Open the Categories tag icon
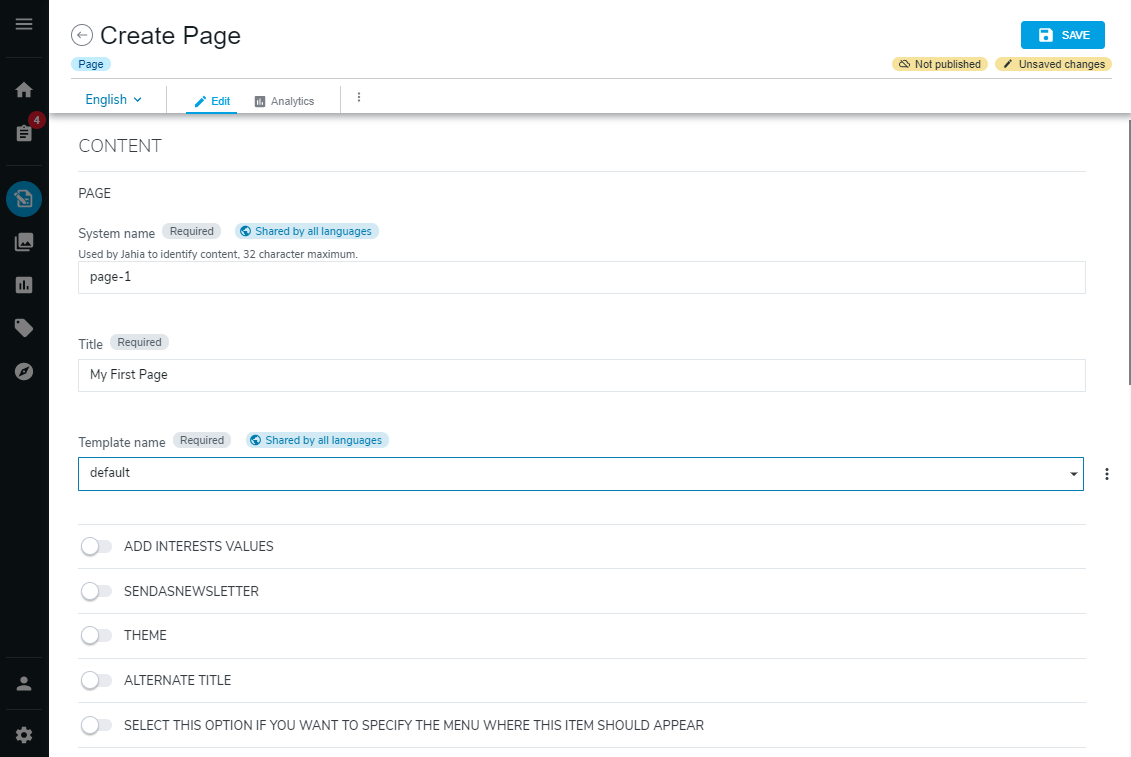1131x757 pixels. [x=24, y=327]
